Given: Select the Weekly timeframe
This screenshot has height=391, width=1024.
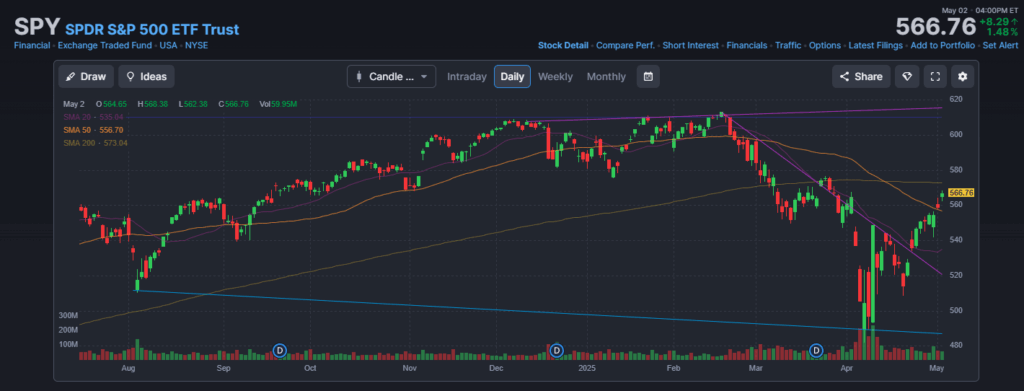Looking at the screenshot, I should [555, 76].
